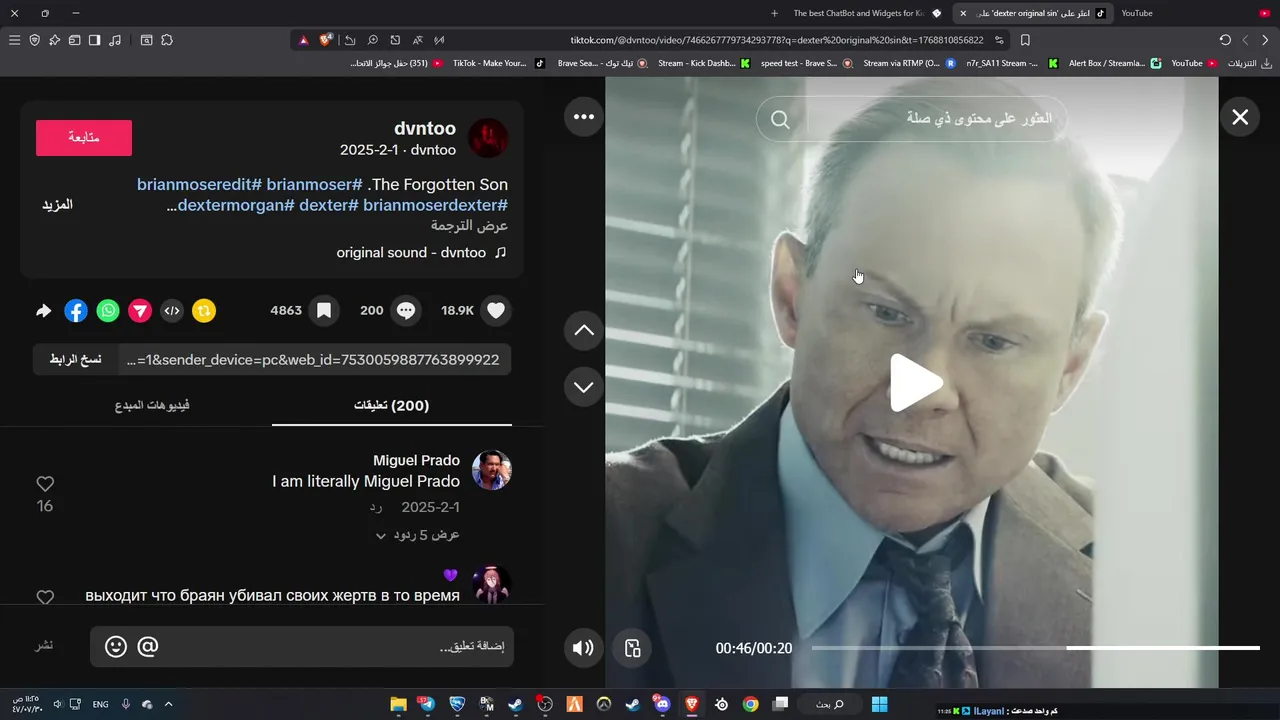Screen dimensions: 1280x720
Task: Click share arrow icon in address bar
Action: click(x=350, y=40)
